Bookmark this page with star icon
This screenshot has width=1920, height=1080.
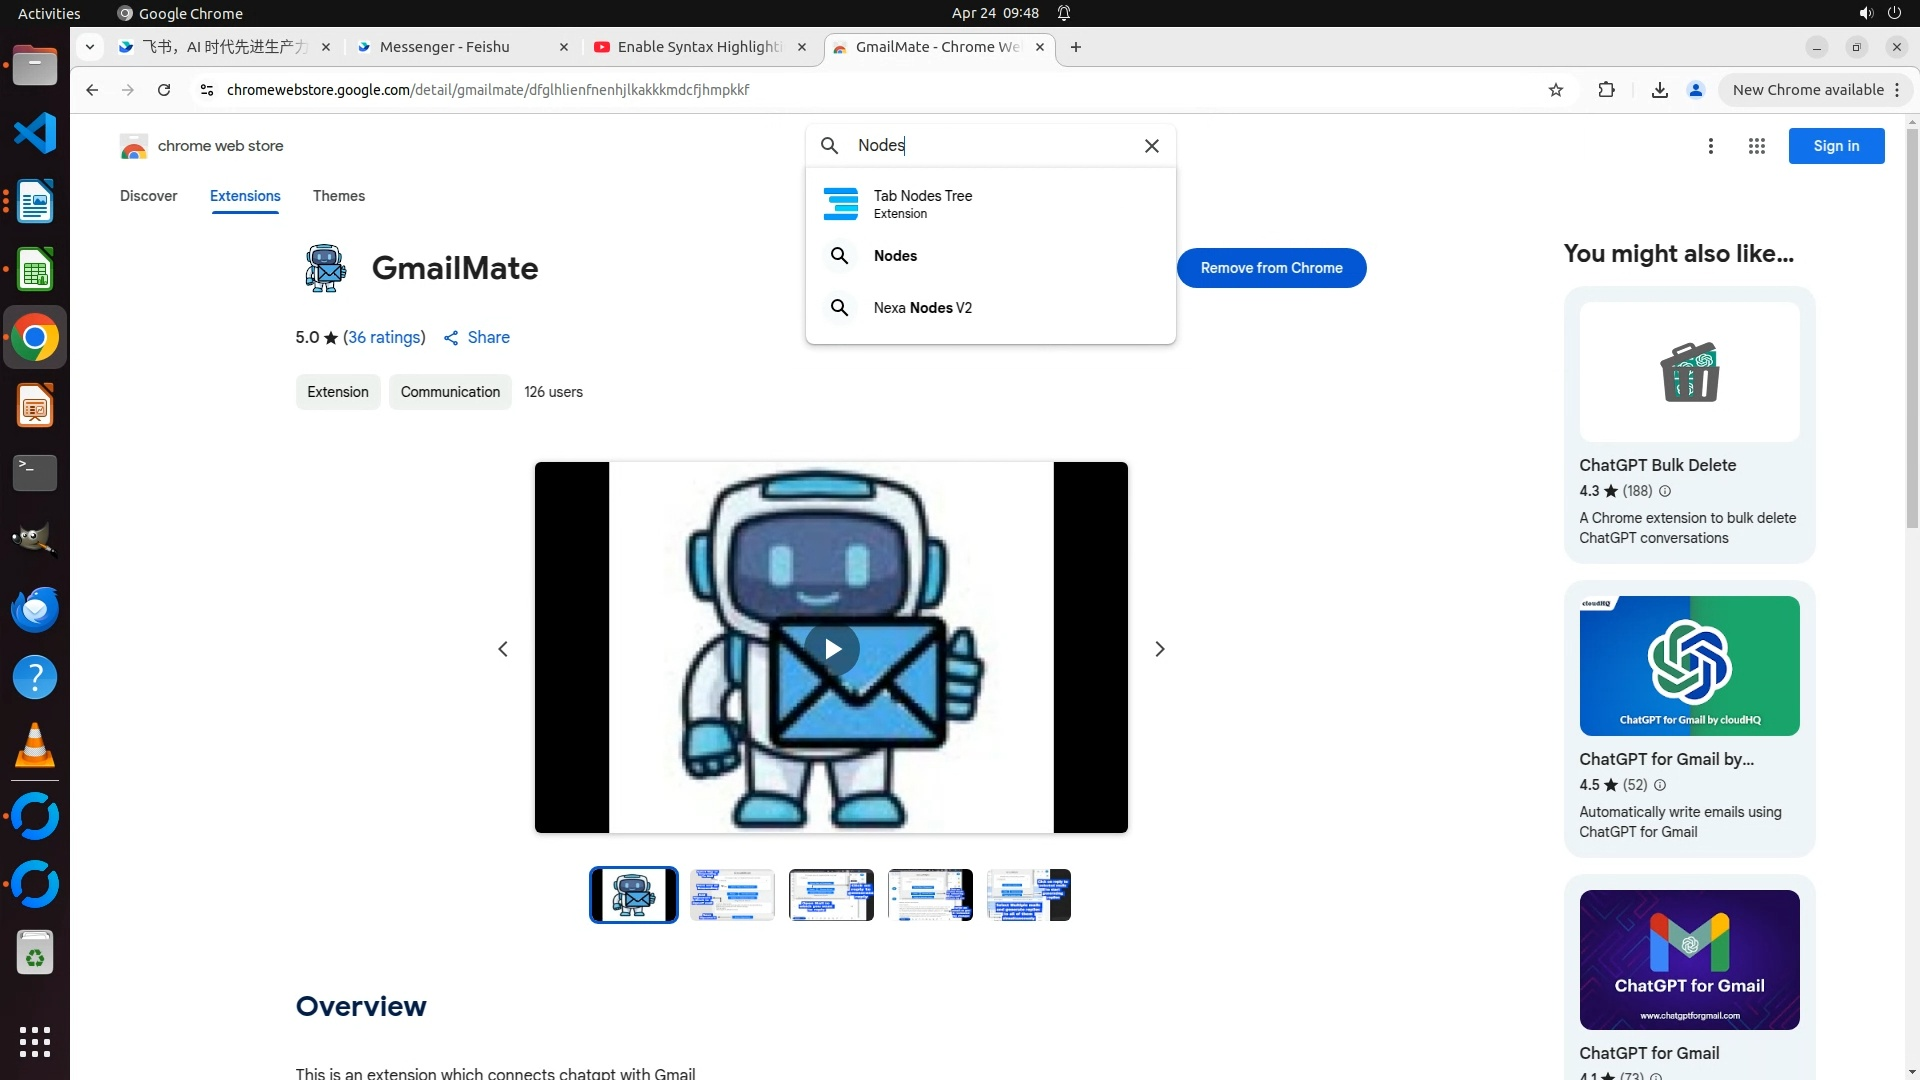point(1556,90)
